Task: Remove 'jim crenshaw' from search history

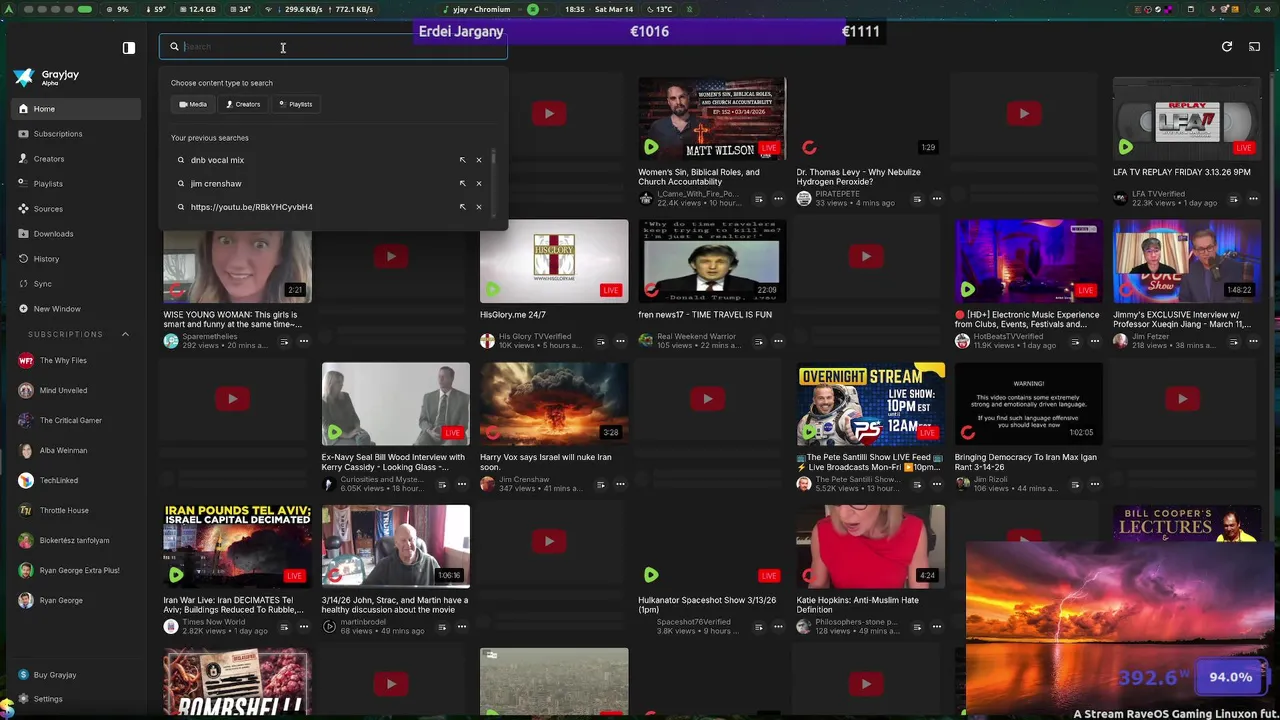Action: coord(478,184)
